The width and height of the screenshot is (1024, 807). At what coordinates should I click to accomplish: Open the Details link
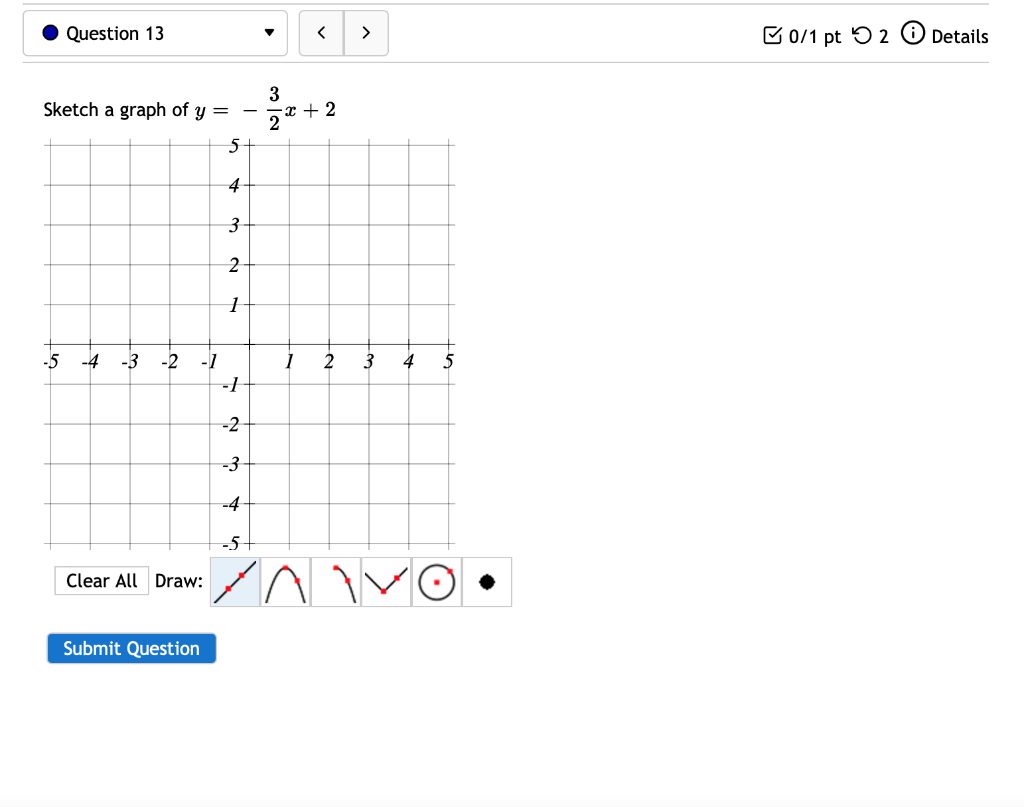tap(959, 36)
